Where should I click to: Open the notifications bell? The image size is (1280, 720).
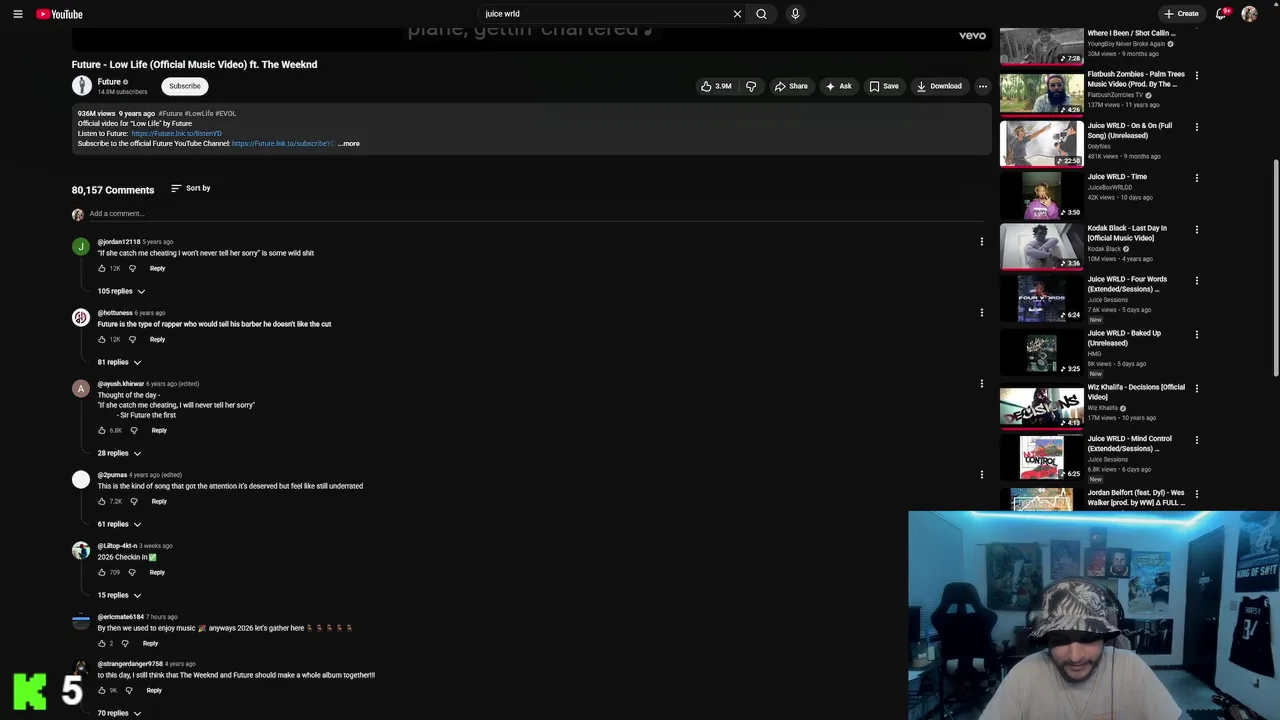(1221, 14)
